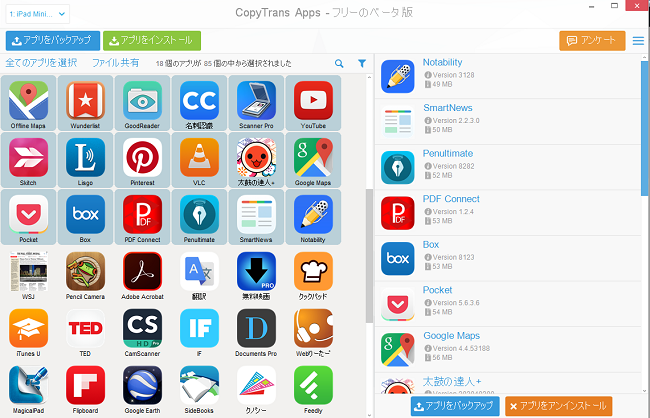Select the TED app icon
This screenshot has width=650, height=418.
click(x=85, y=328)
